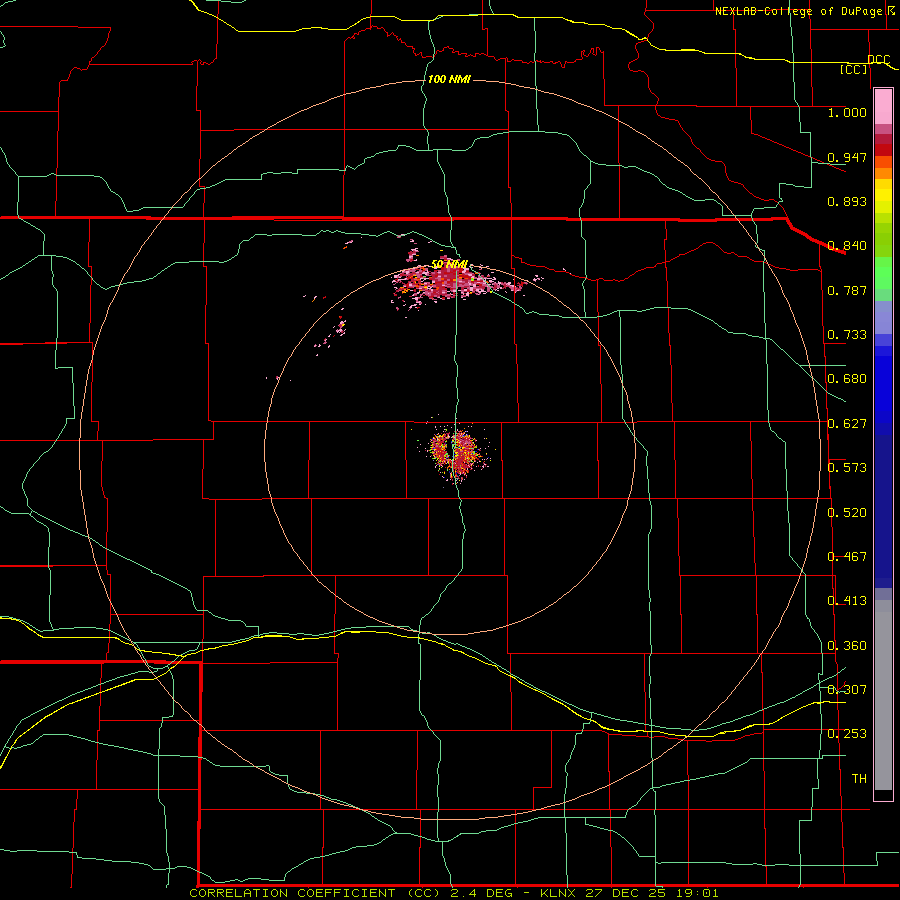This screenshot has width=900, height=900.
Task: Click the 0.253 color scale value
Action: coord(847,734)
